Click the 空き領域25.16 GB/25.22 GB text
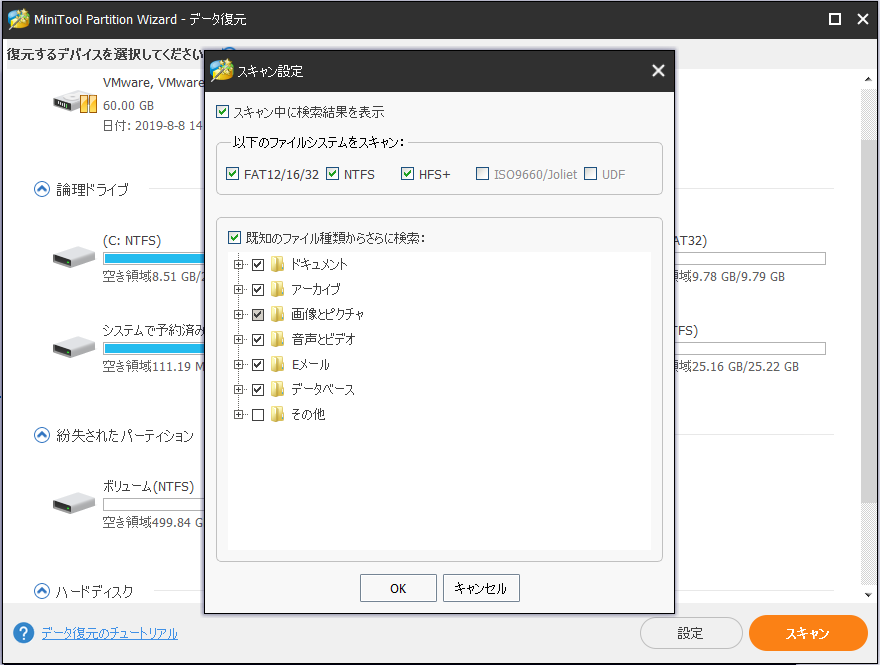 click(737, 366)
